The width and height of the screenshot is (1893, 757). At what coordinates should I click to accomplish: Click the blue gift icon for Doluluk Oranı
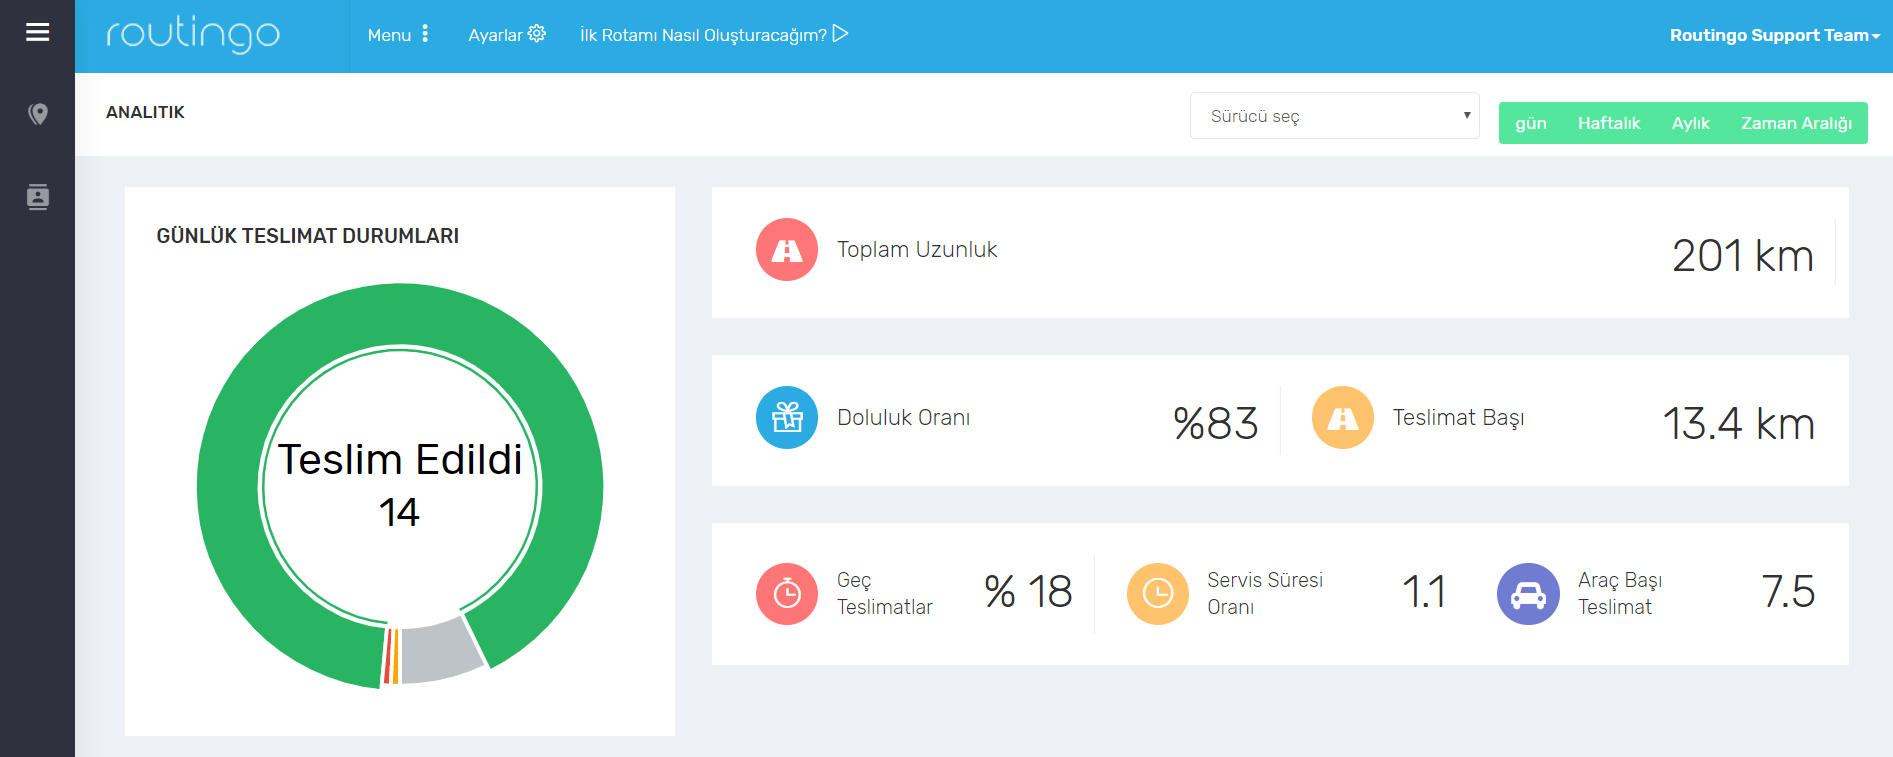click(787, 418)
